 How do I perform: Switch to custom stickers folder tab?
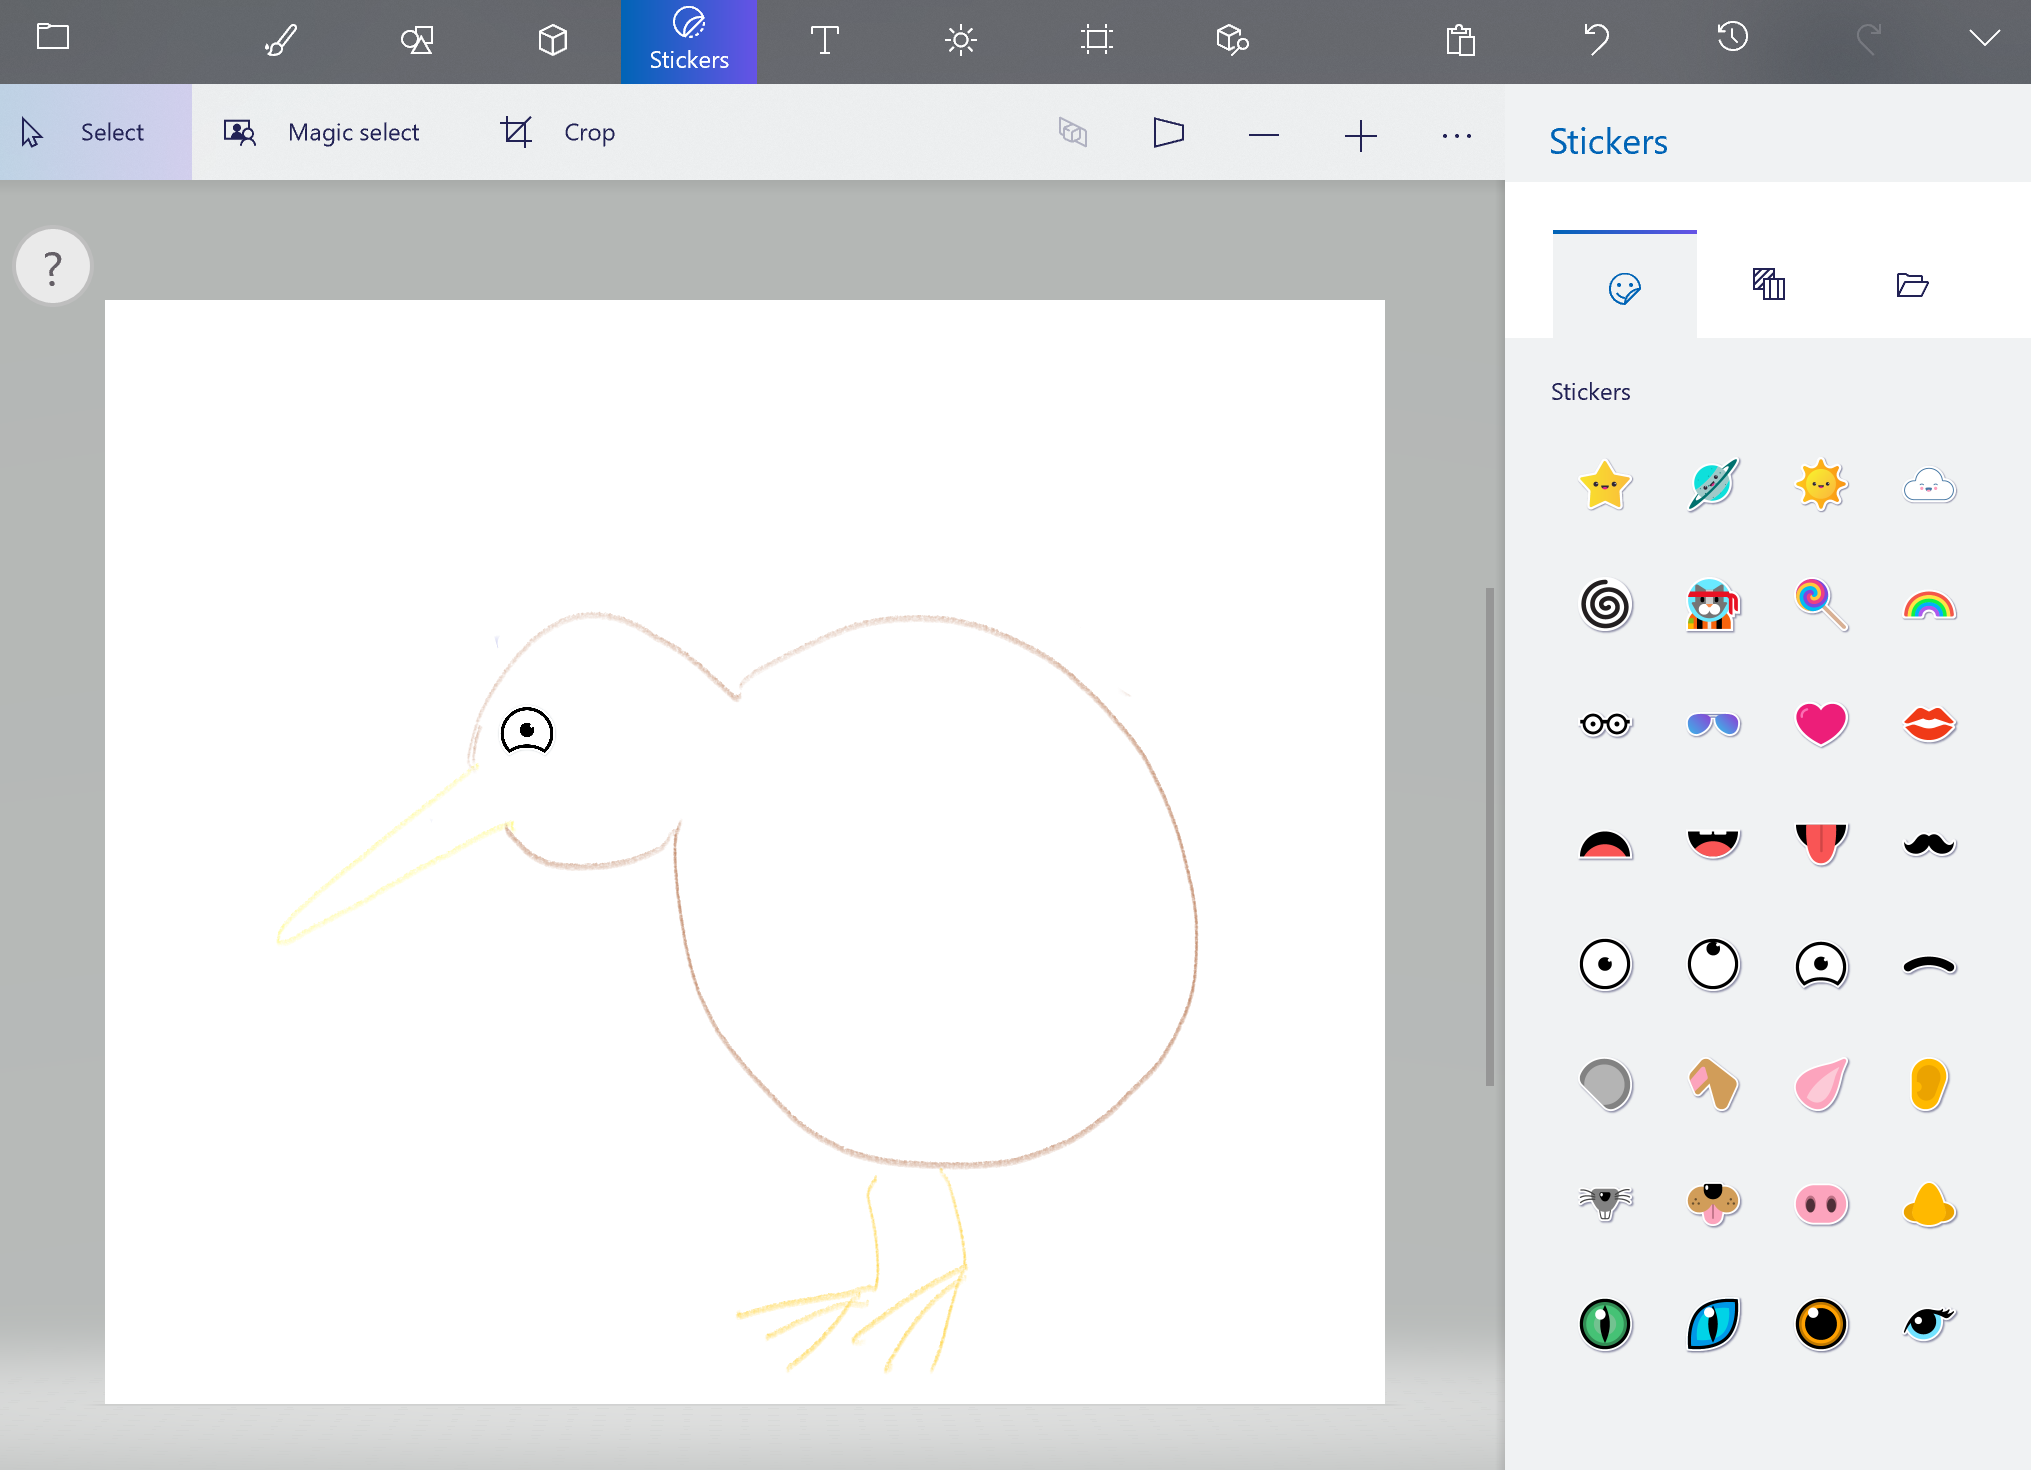(x=1912, y=285)
